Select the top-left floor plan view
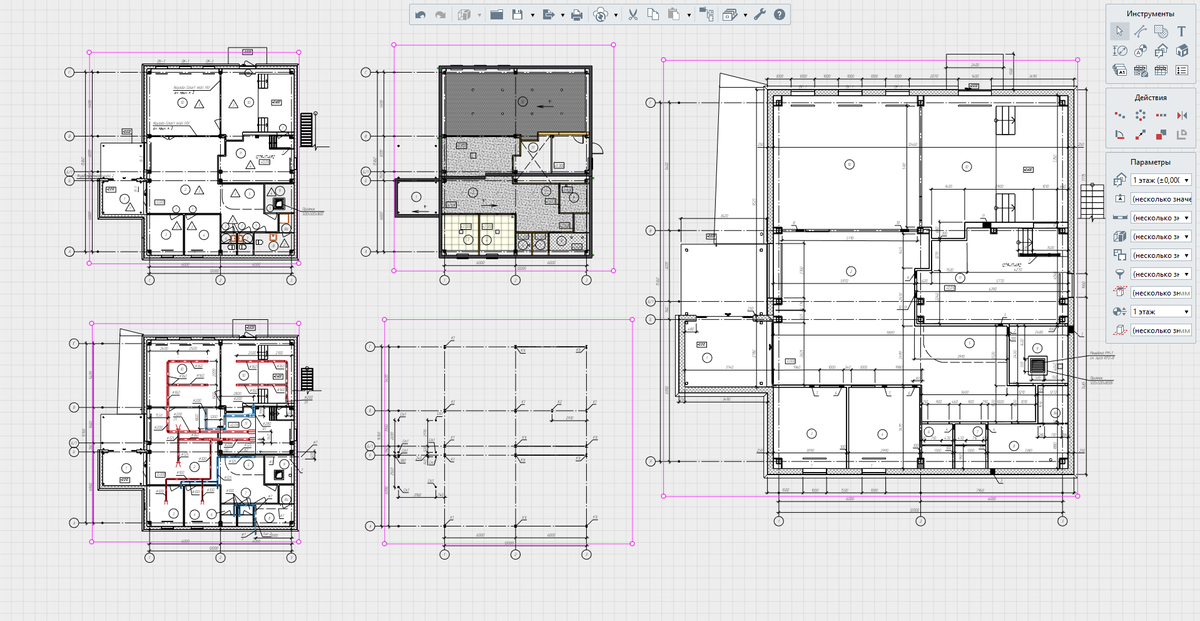1200x621 pixels. [196, 157]
